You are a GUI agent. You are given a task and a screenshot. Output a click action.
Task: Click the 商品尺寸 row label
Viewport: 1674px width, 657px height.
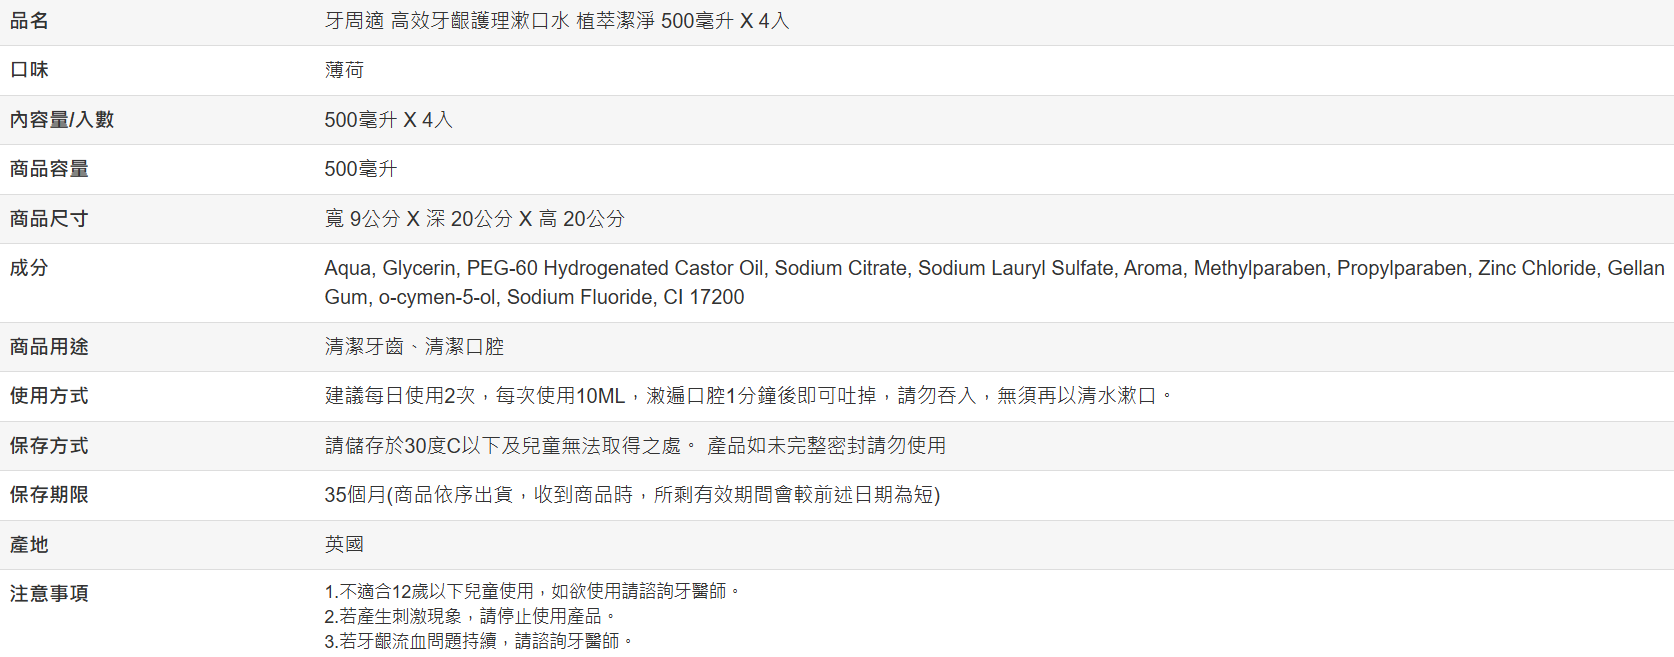pos(49,219)
